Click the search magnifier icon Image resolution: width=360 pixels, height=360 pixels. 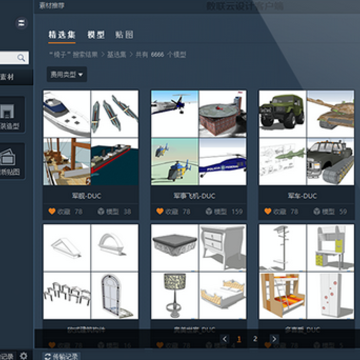coord(21,58)
